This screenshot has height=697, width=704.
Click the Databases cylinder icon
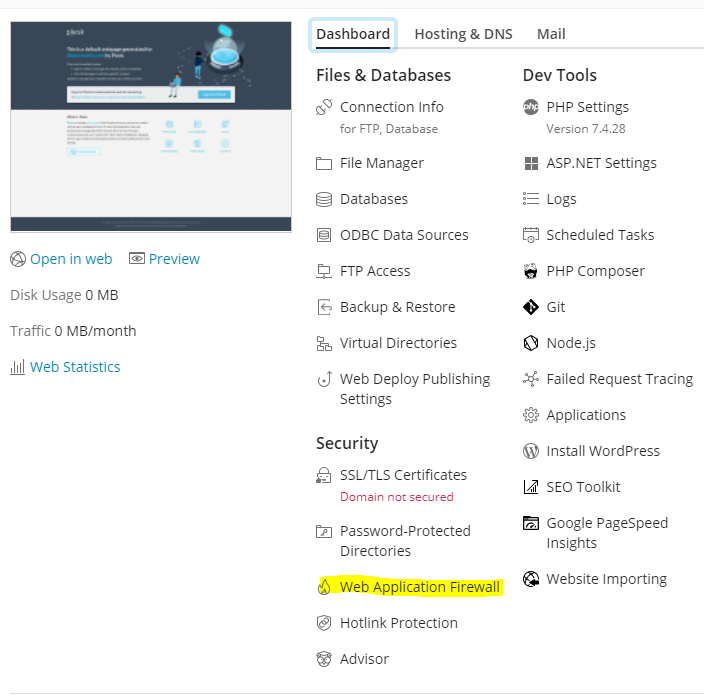click(x=324, y=199)
